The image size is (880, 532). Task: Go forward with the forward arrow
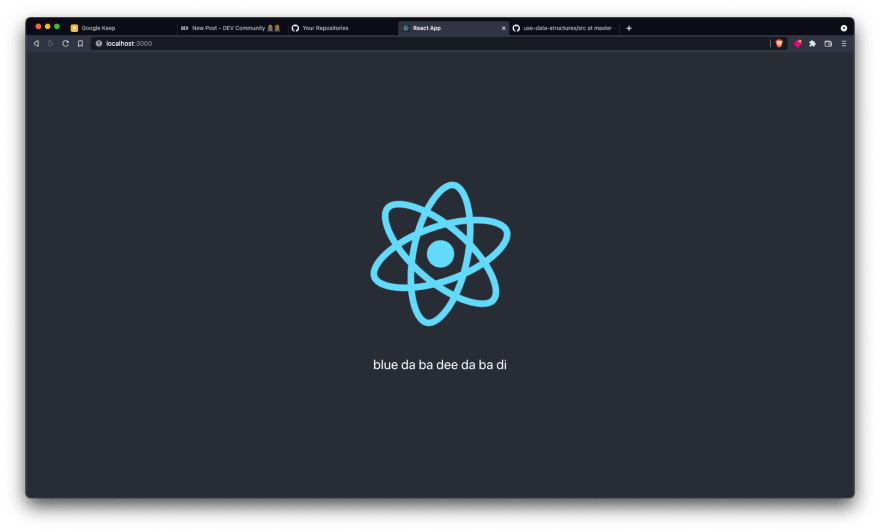click(x=51, y=43)
